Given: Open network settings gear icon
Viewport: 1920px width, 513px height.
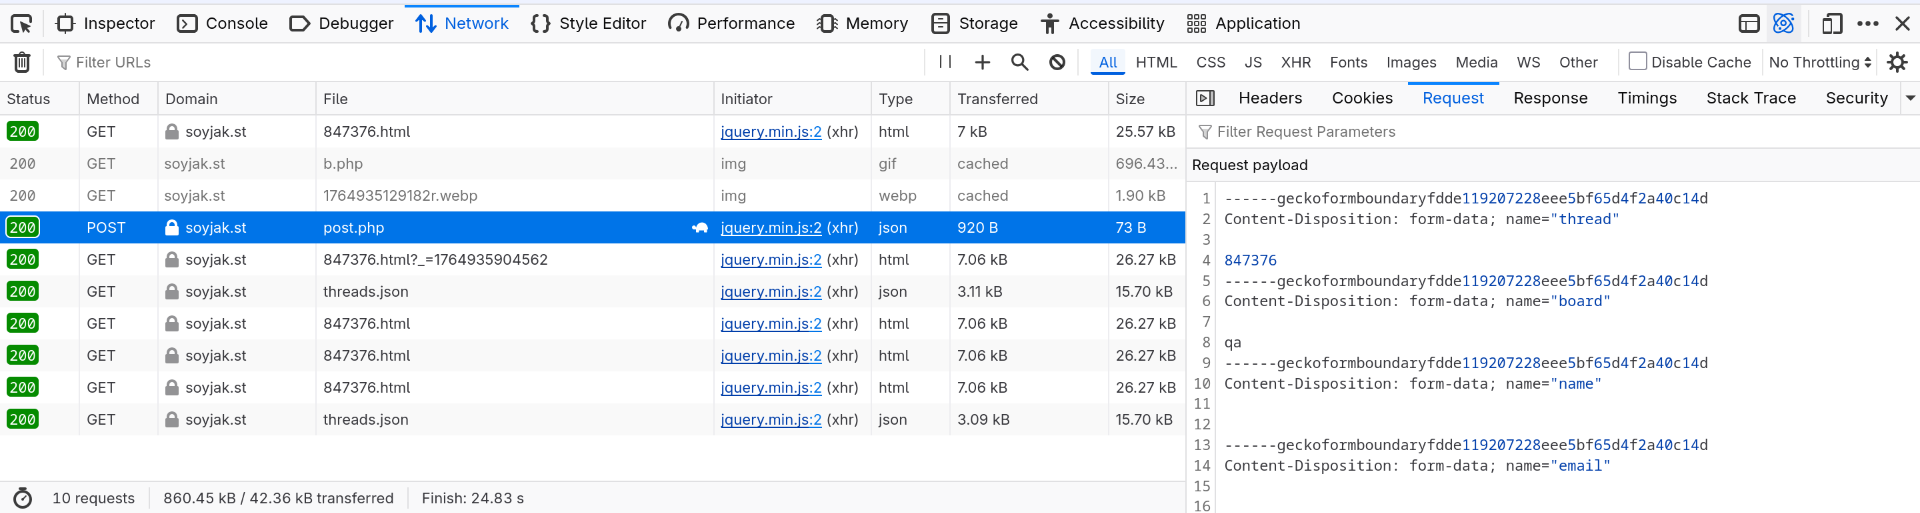Looking at the screenshot, I should (1897, 62).
